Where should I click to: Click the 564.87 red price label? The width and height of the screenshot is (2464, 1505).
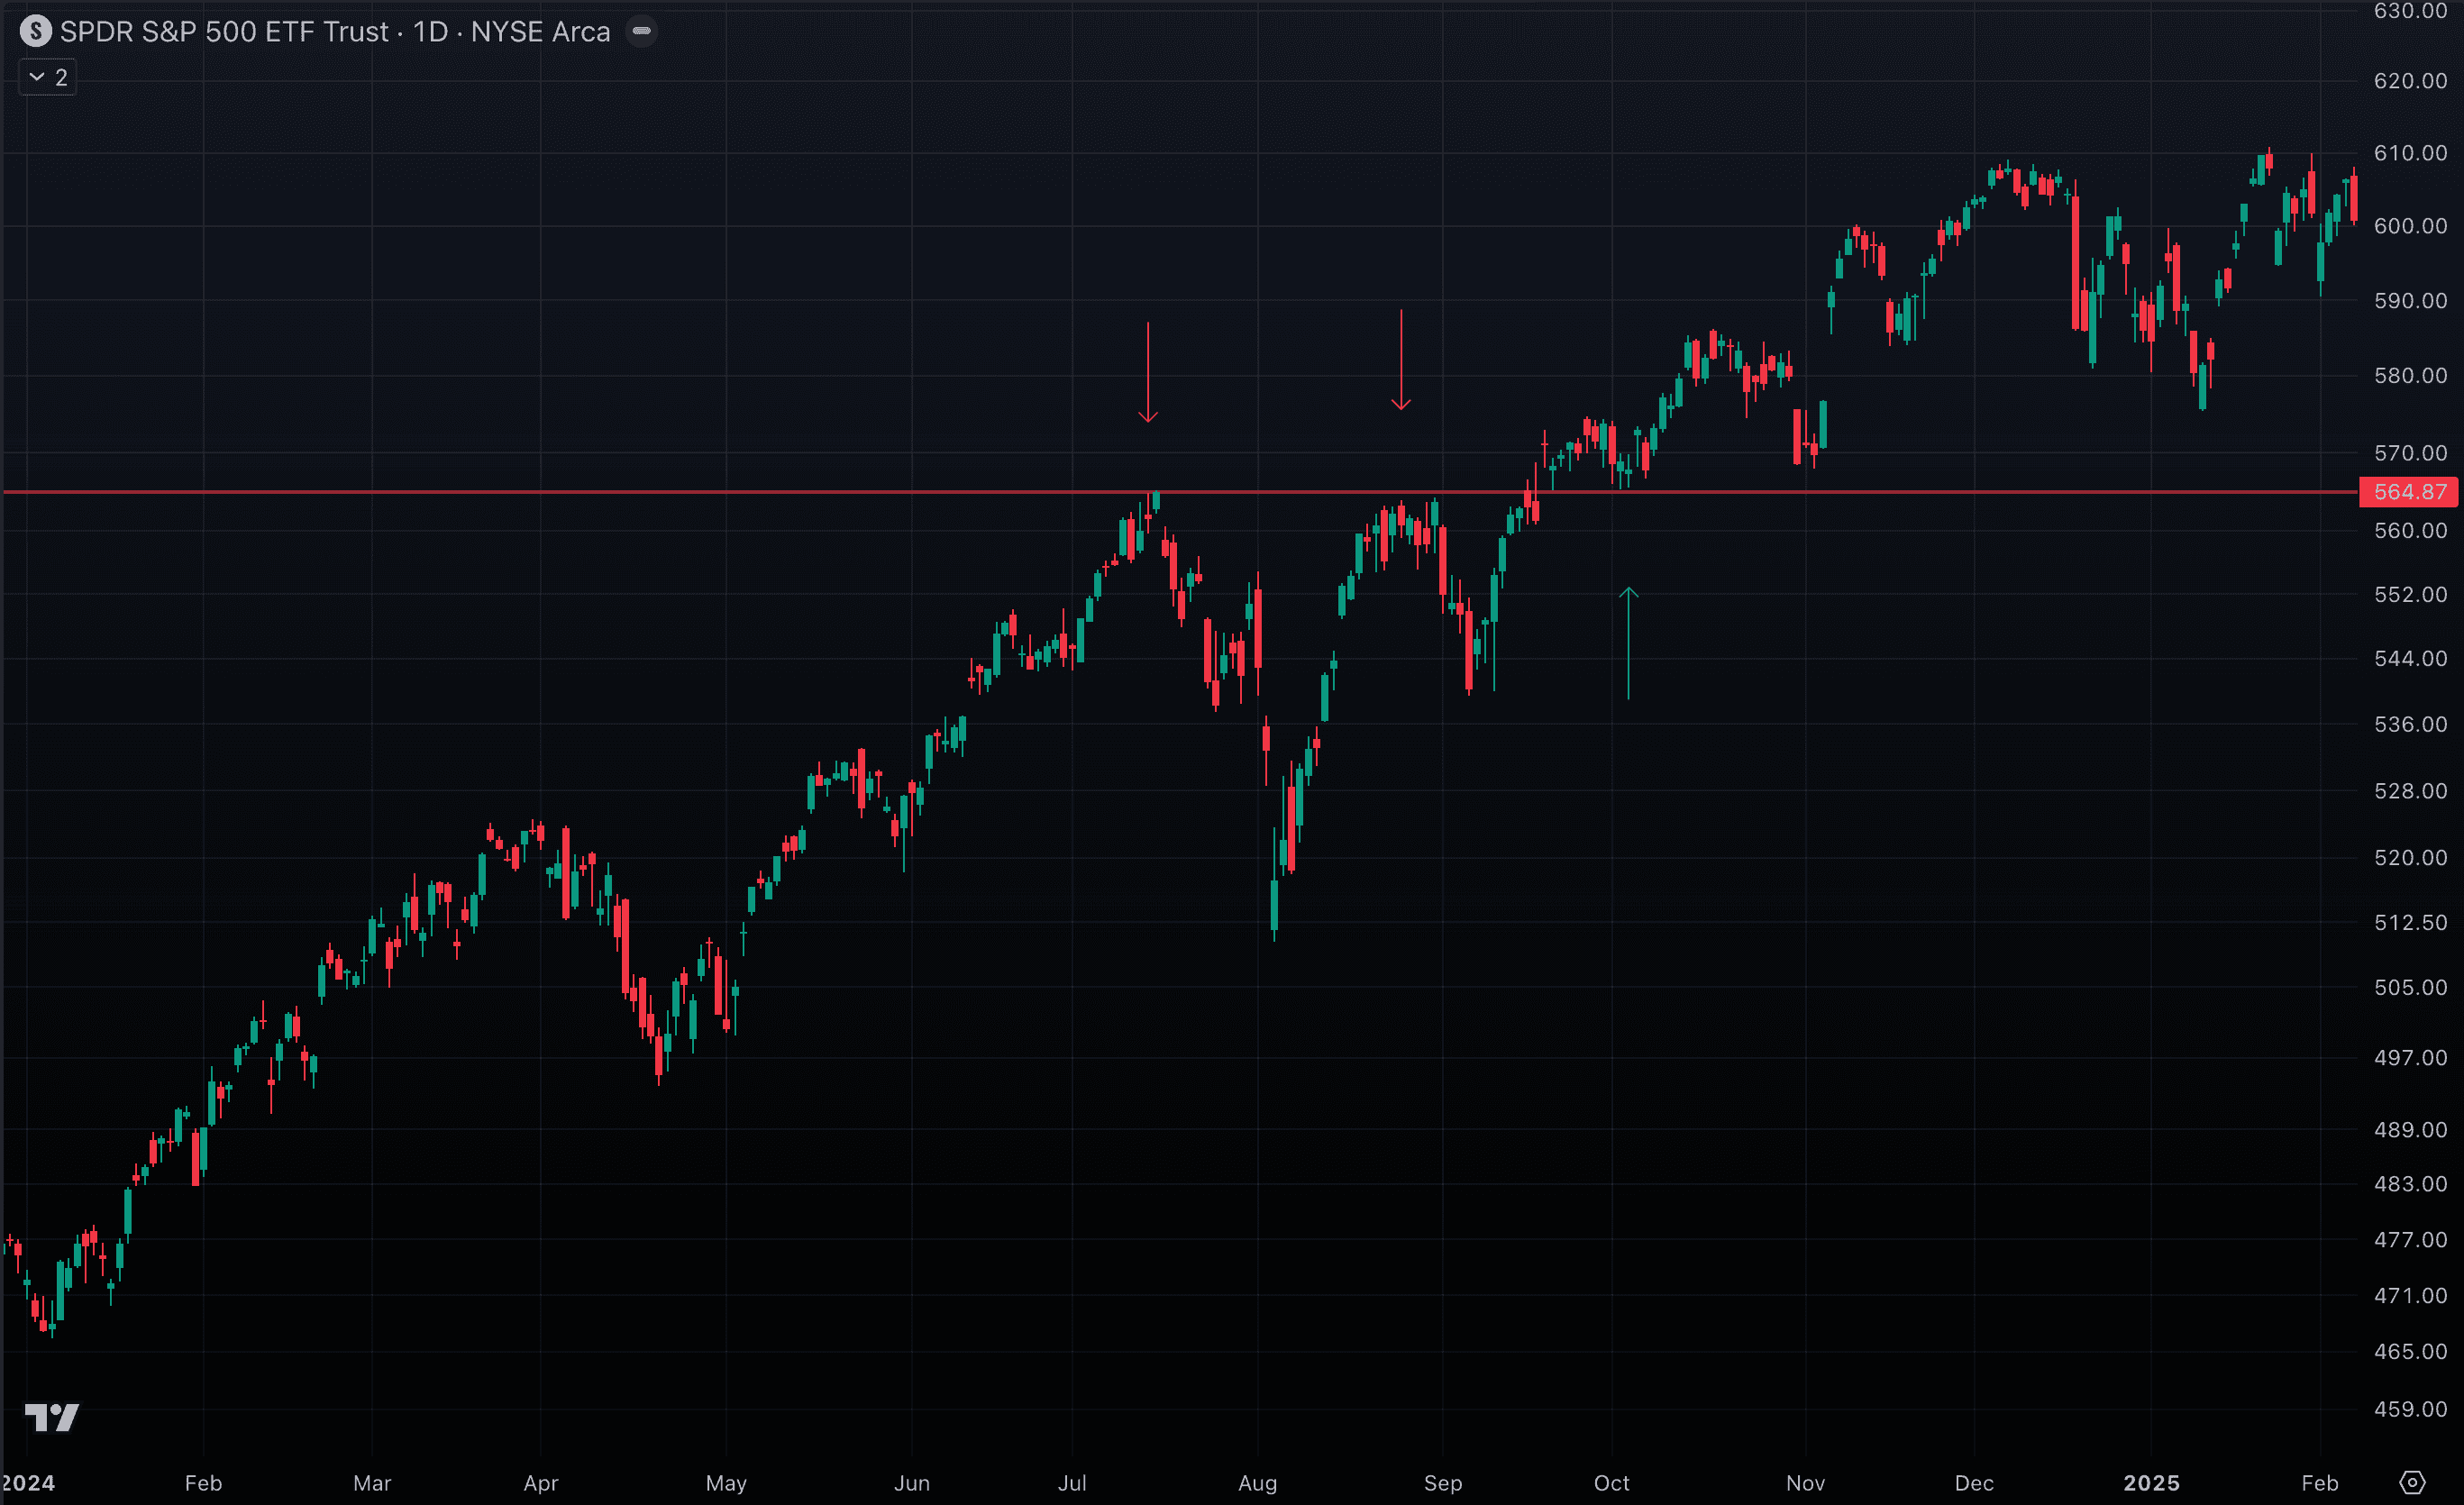(2409, 492)
